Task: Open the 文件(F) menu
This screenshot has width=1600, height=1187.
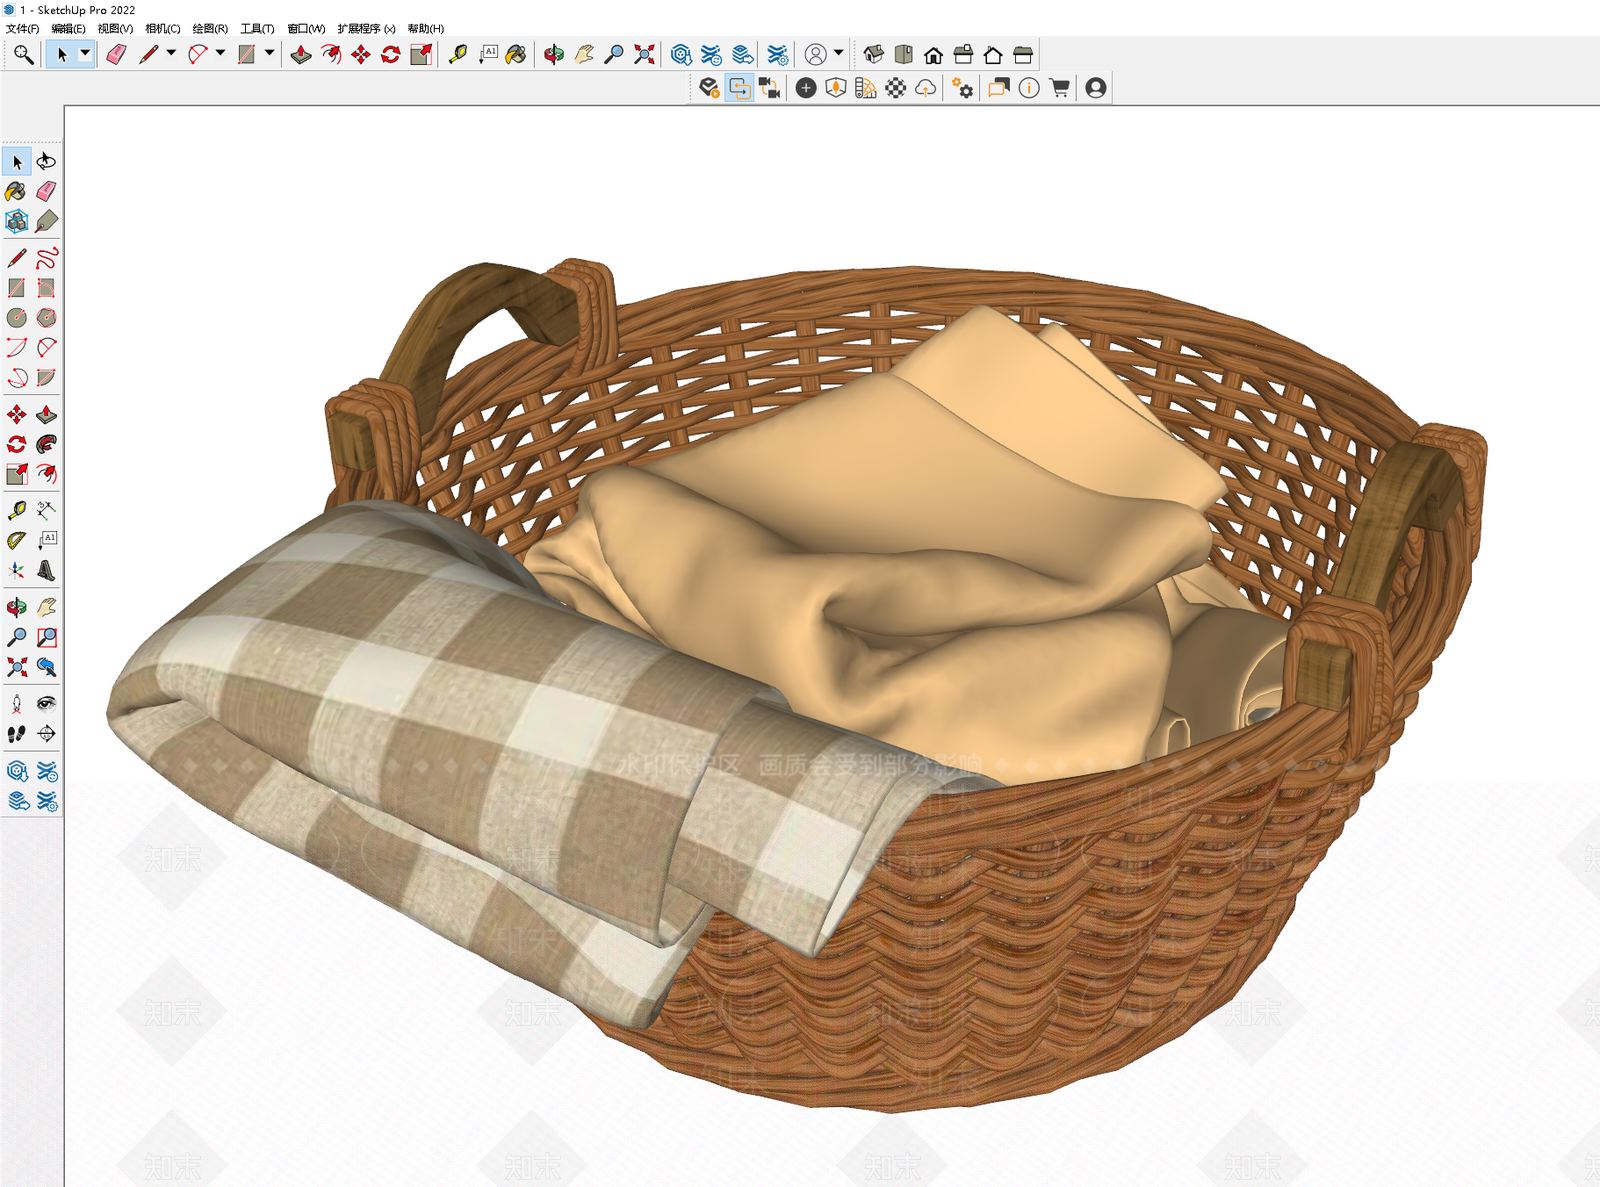Action: [x=22, y=29]
